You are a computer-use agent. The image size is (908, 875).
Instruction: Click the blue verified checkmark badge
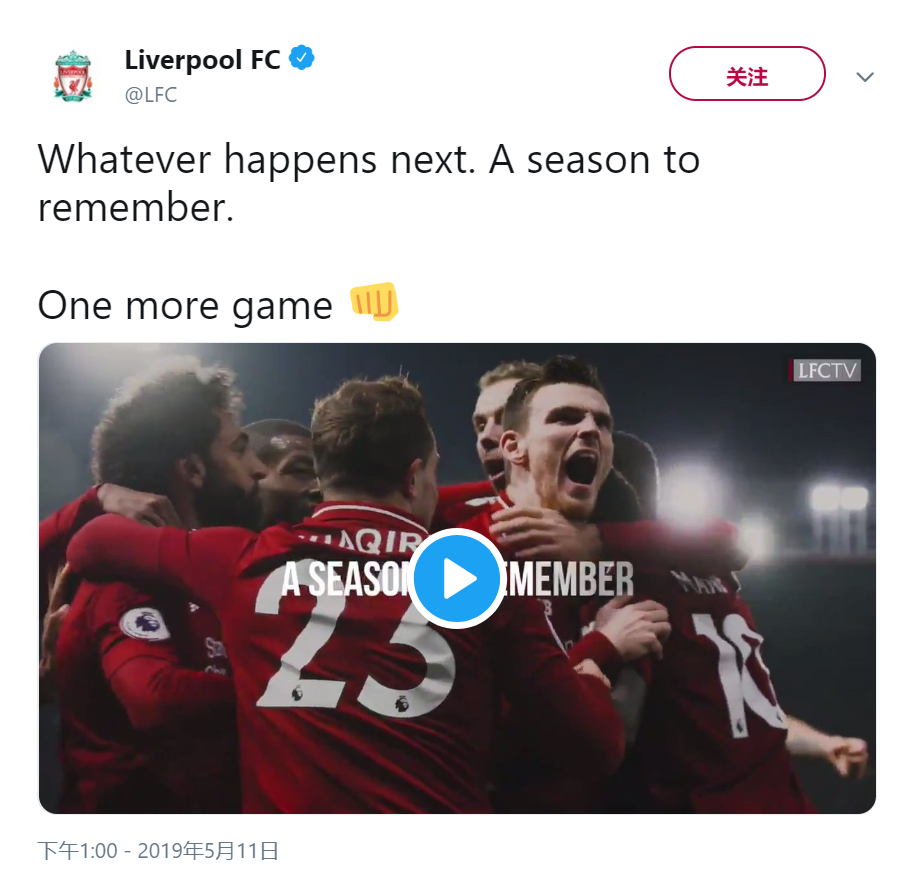[x=301, y=58]
